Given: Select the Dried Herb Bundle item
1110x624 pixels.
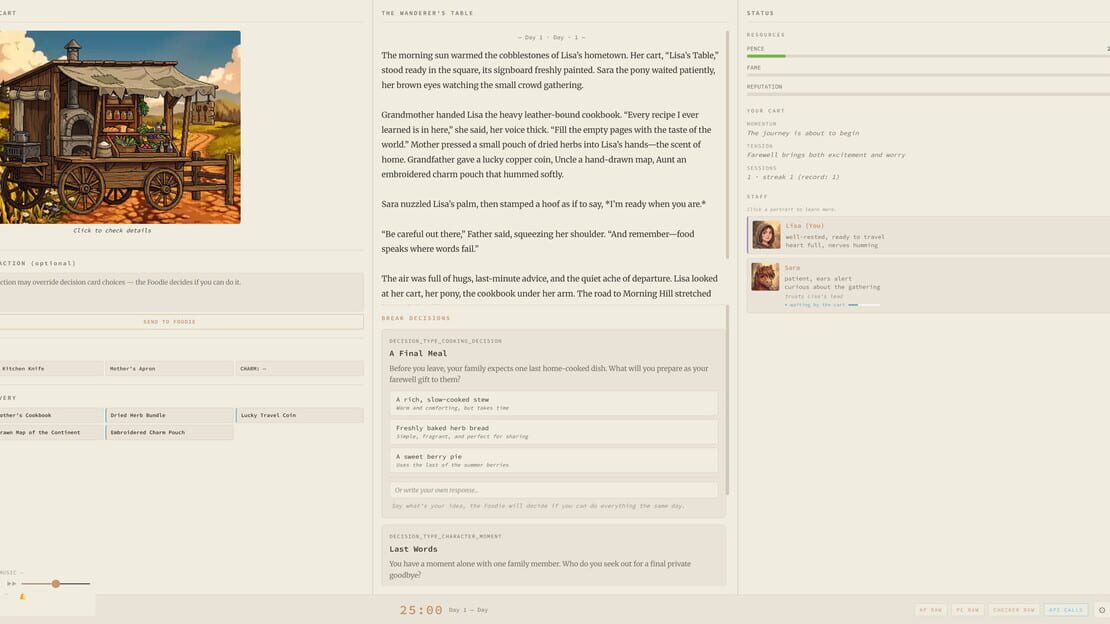Looking at the screenshot, I should coord(170,415).
